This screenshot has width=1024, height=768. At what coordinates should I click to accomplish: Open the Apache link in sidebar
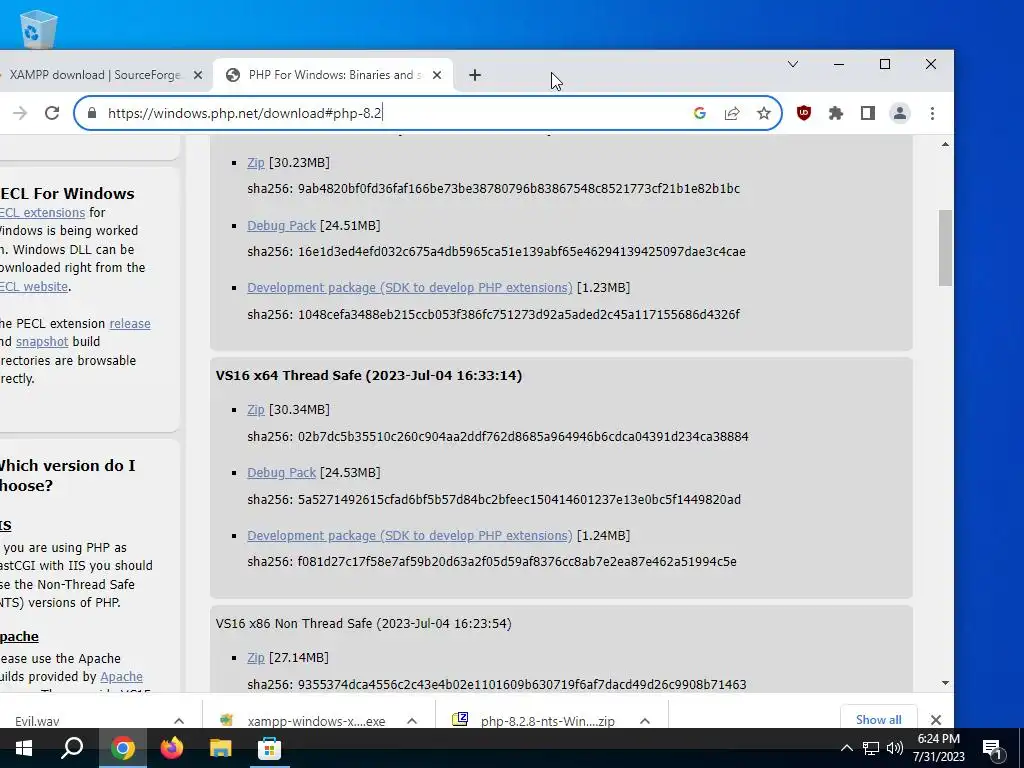[121, 677]
